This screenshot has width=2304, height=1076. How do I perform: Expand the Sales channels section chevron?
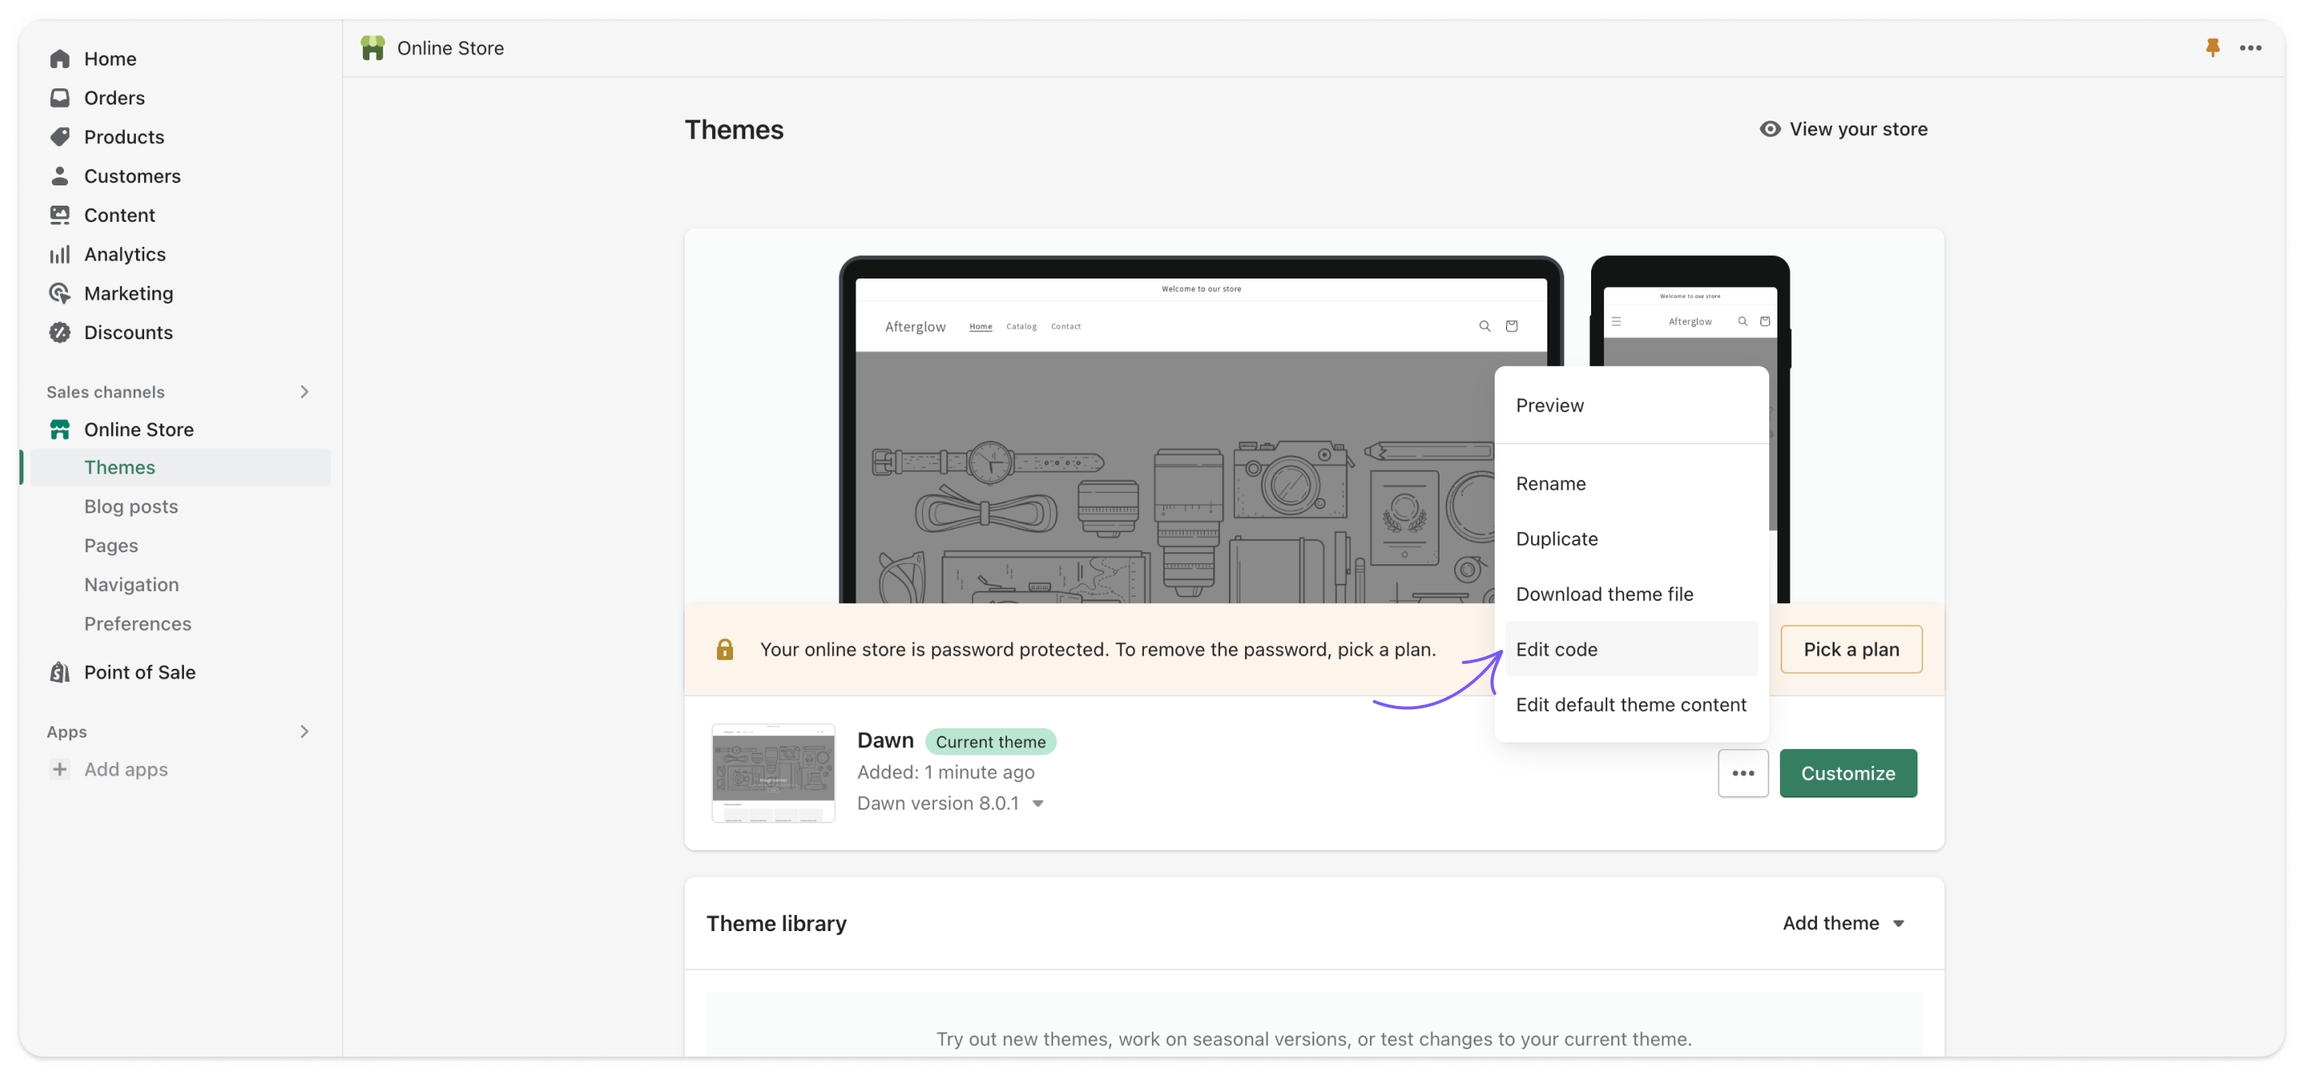pos(304,392)
